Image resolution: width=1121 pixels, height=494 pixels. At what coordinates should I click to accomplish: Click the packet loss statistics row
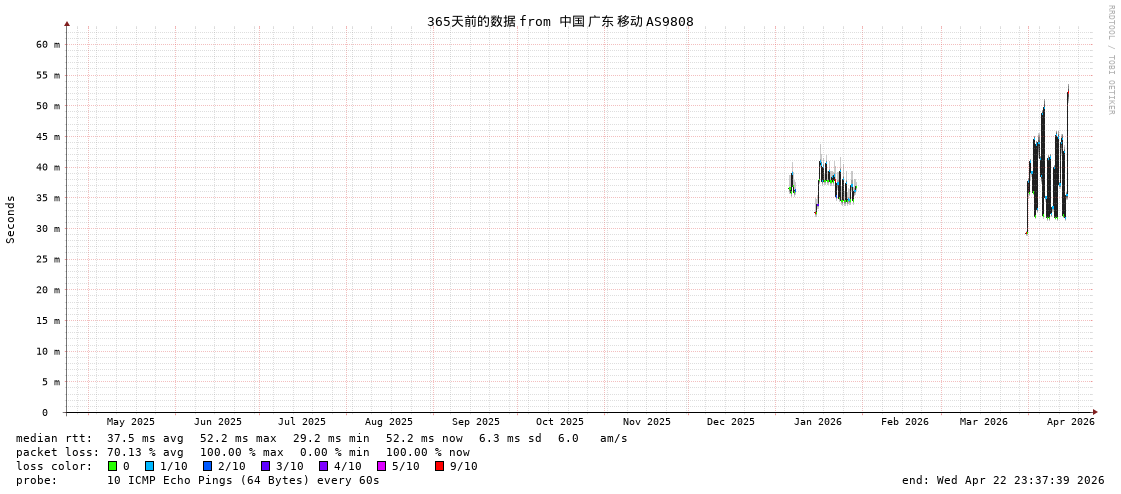(242, 452)
